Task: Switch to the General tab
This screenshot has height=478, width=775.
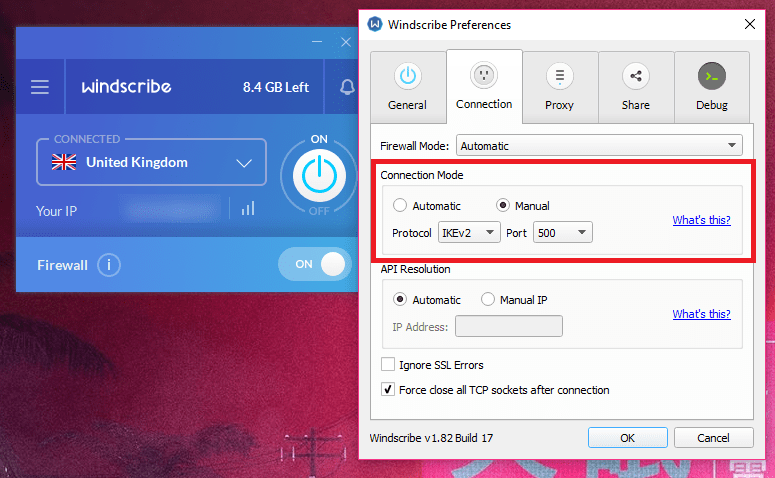Action: 407,86
